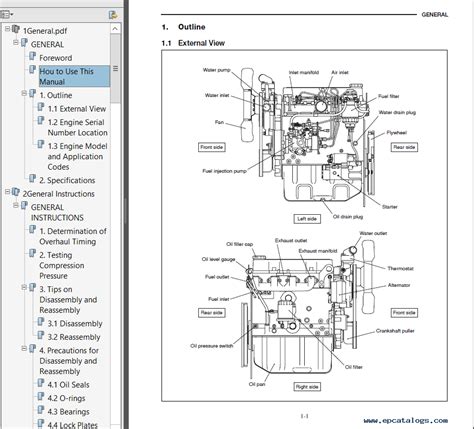Viewport: 474px width, 429px height.
Task: Go to 3.2 Reassembly bookmark
Action: [x=74, y=337]
